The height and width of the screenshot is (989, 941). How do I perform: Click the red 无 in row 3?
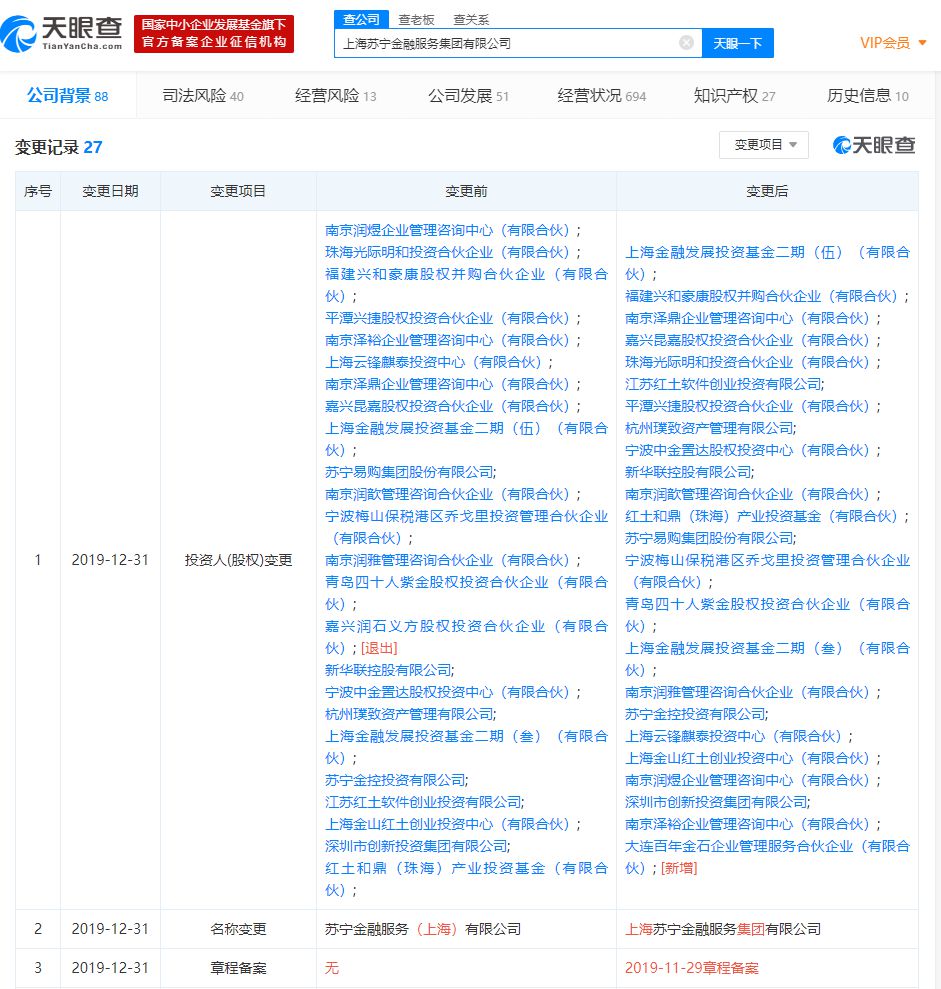[x=332, y=968]
